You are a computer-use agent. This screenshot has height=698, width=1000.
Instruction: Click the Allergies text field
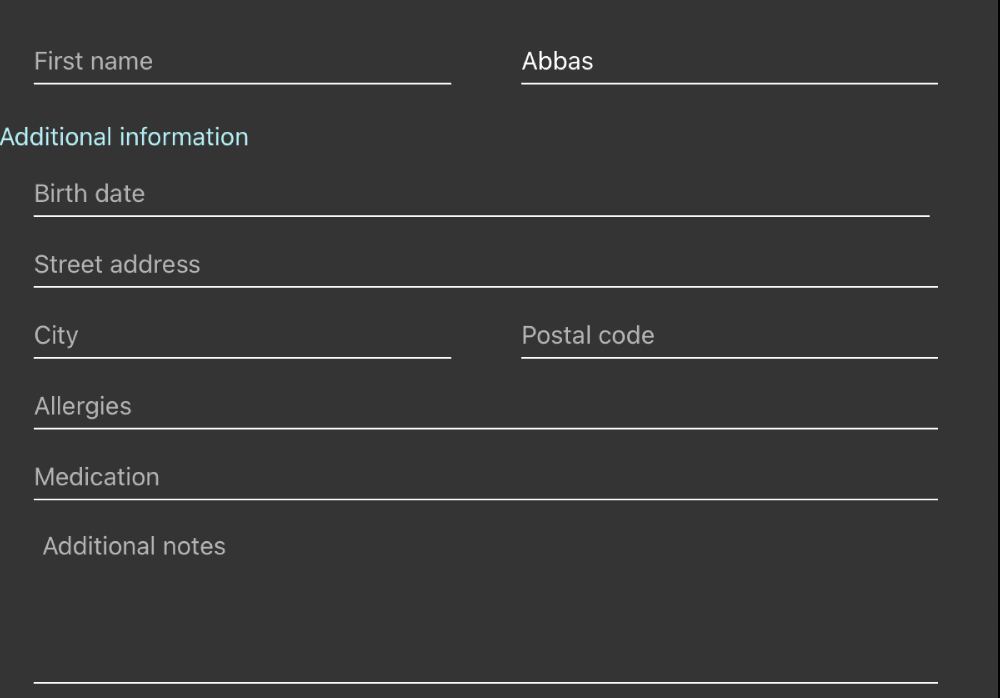pos(485,407)
